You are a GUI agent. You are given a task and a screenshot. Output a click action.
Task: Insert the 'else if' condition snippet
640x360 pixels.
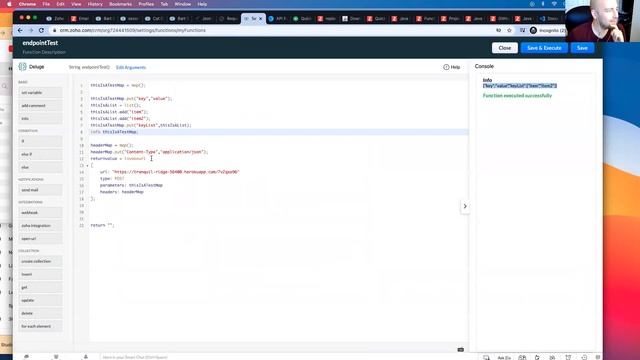40,154
